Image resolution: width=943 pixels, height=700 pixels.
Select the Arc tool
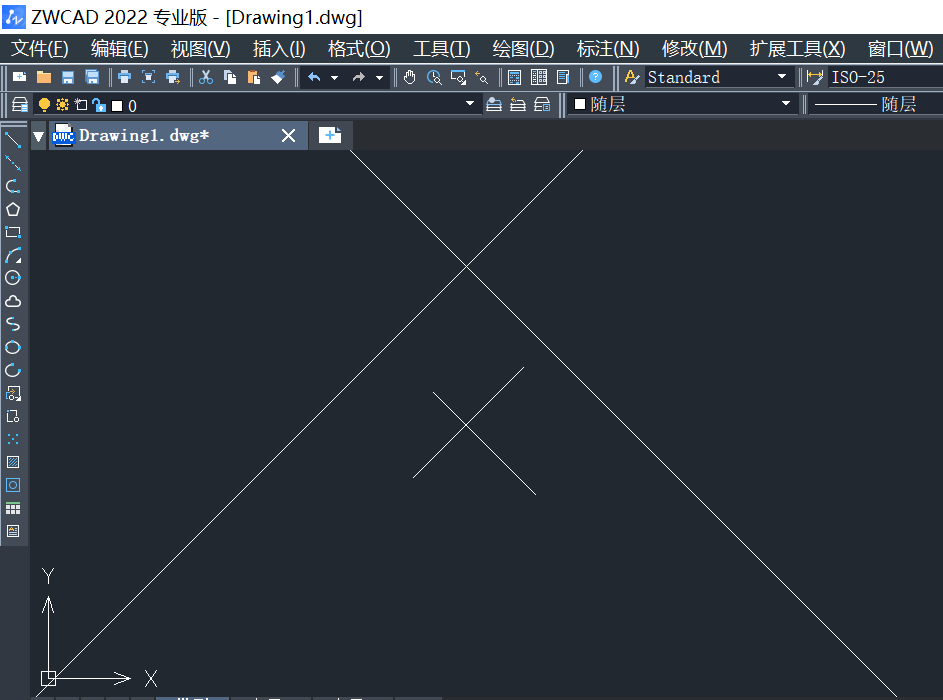(x=13, y=255)
